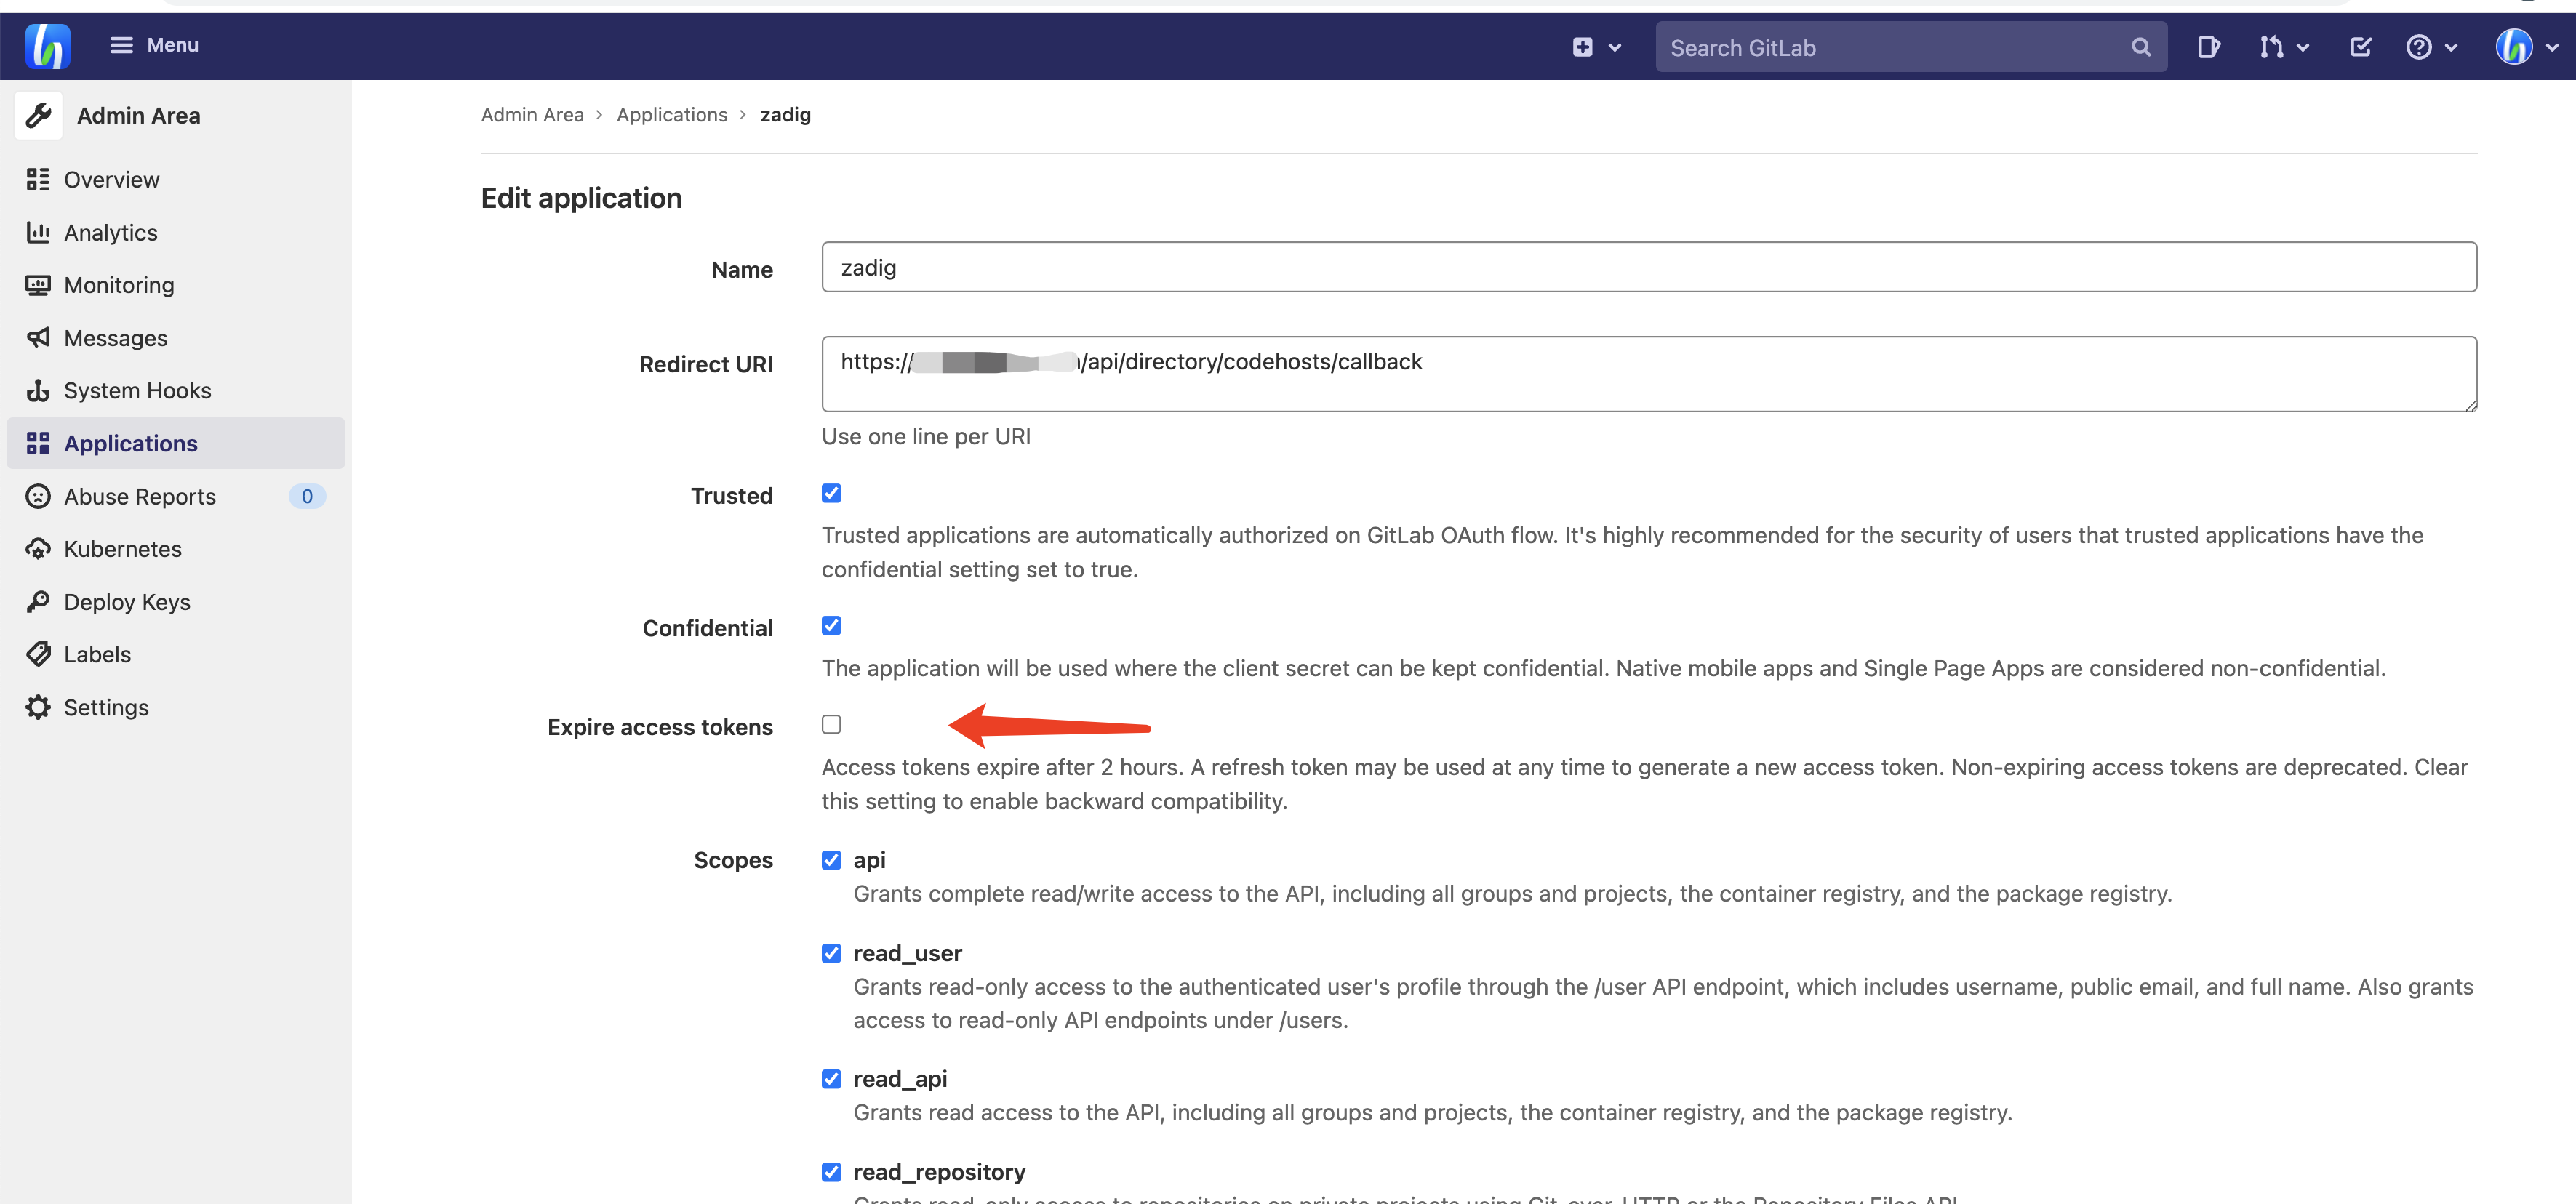This screenshot has width=2576, height=1204.
Task: Disable the Confidential setting
Action: [x=831, y=625]
